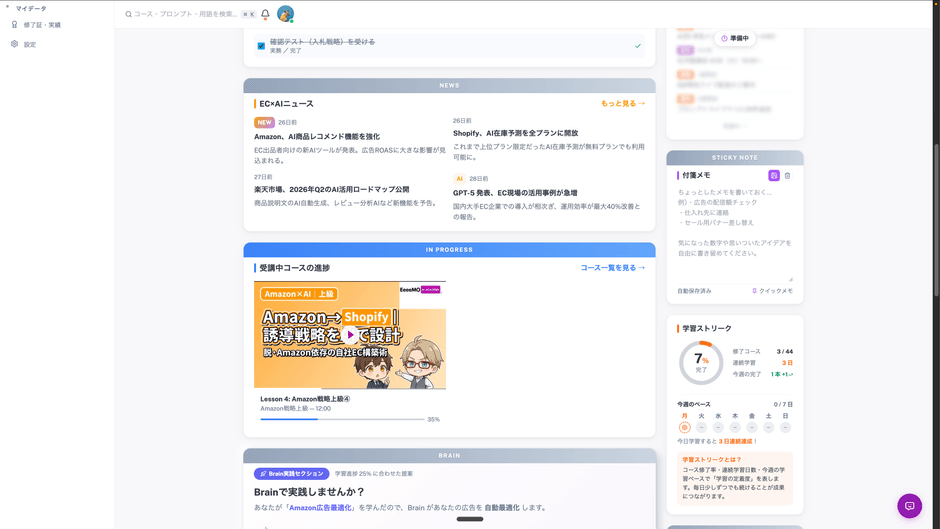This screenshot has height=529, width=940.
Task: Click the 0 / 7日 weekly pace count
Action: click(x=783, y=404)
